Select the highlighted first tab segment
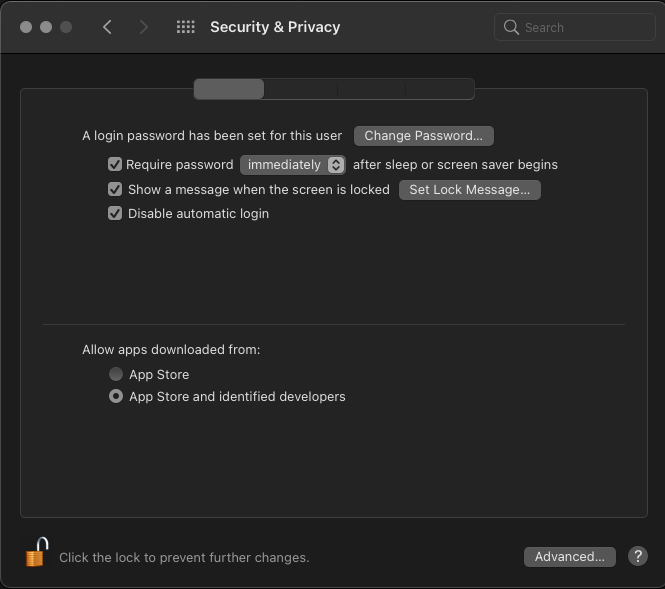The width and height of the screenshot is (665, 589). pos(229,89)
